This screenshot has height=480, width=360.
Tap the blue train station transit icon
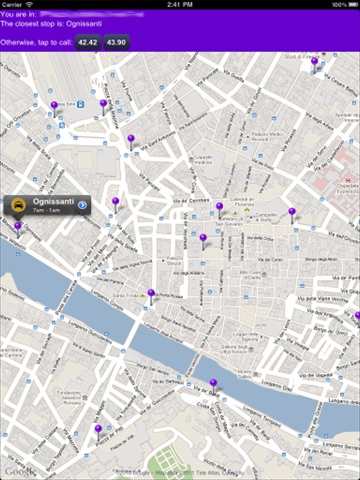[80, 104]
